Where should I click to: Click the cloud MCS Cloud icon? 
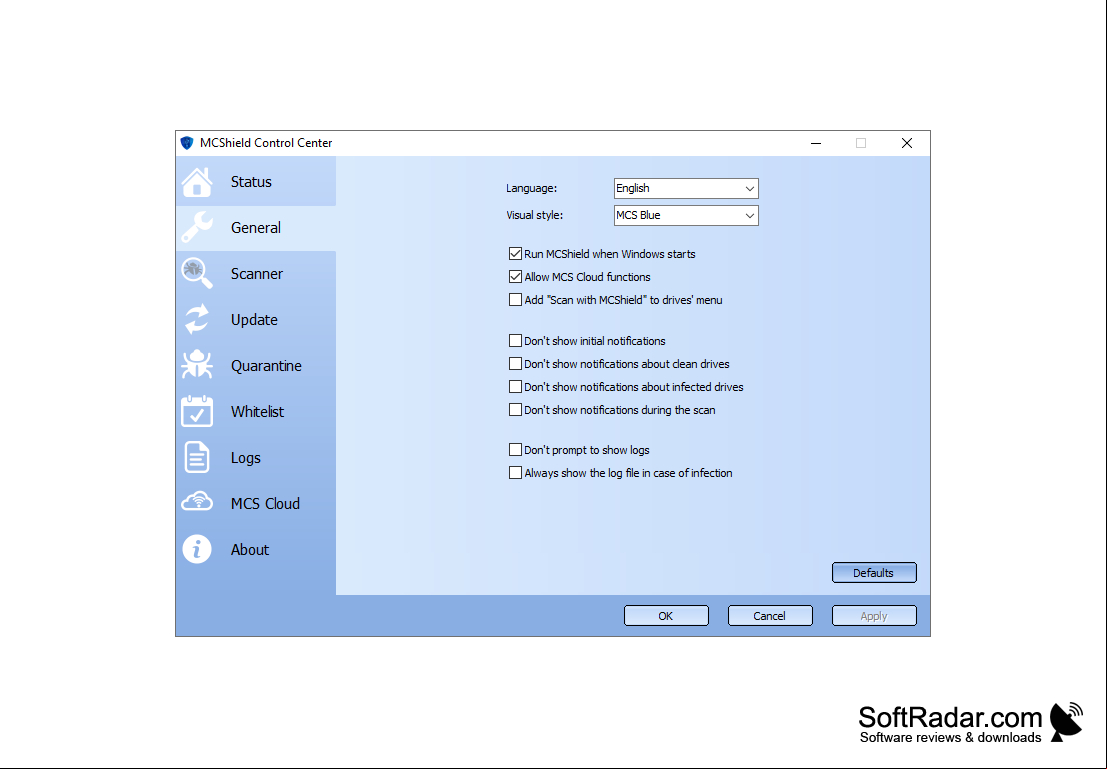pyautogui.click(x=197, y=502)
